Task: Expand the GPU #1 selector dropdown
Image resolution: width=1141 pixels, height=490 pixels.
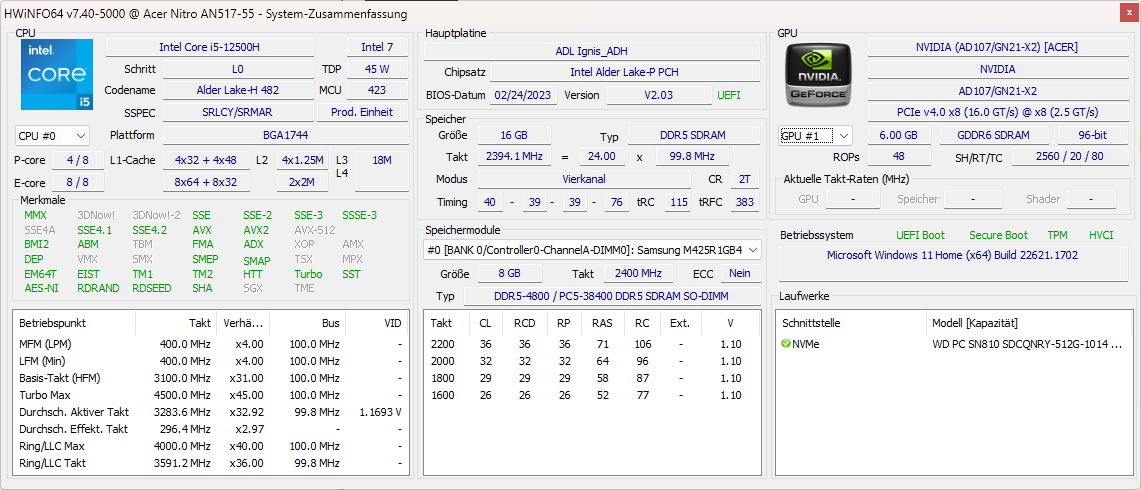Action: tap(816, 135)
